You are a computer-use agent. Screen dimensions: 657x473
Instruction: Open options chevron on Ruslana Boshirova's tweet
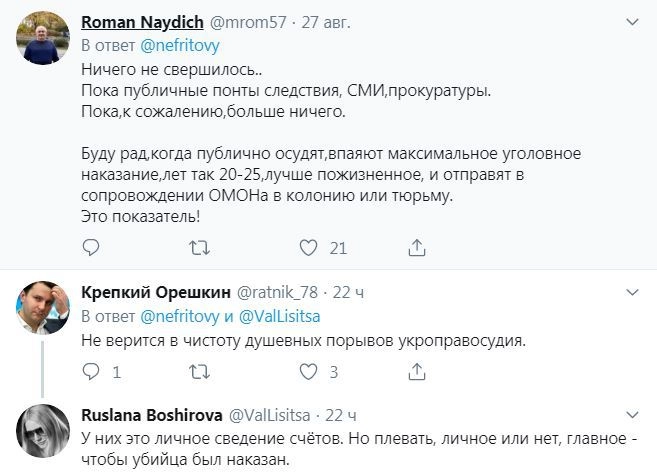pyautogui.click(x=632, y=414)
